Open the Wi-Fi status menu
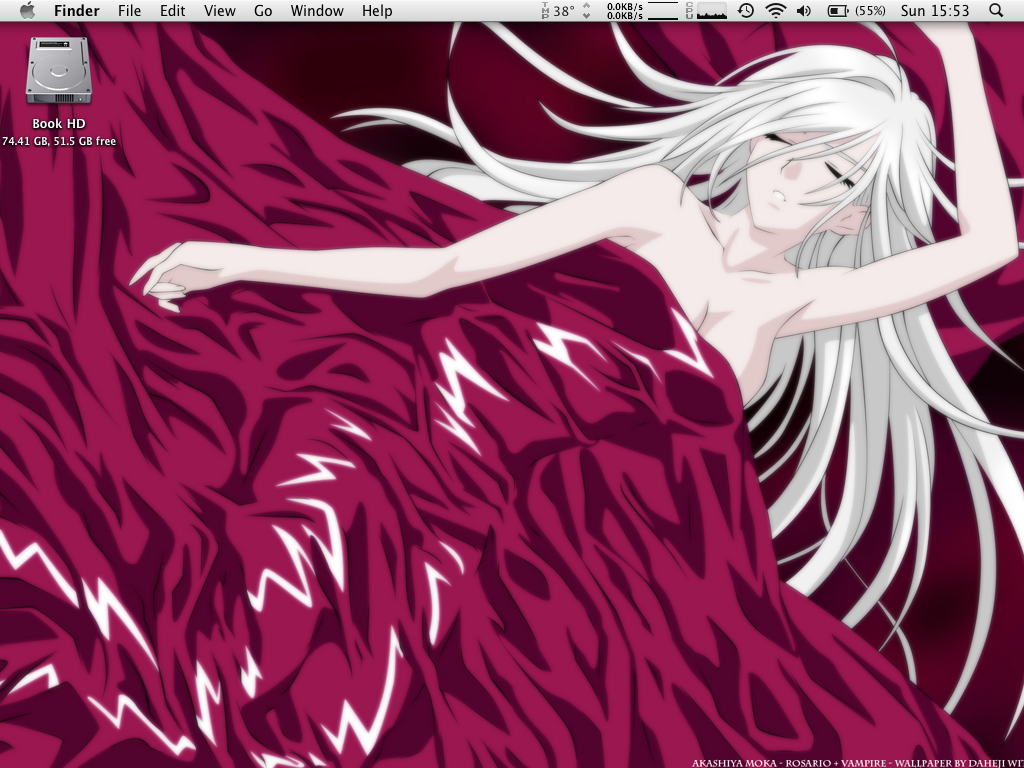 tap(775, 10)
